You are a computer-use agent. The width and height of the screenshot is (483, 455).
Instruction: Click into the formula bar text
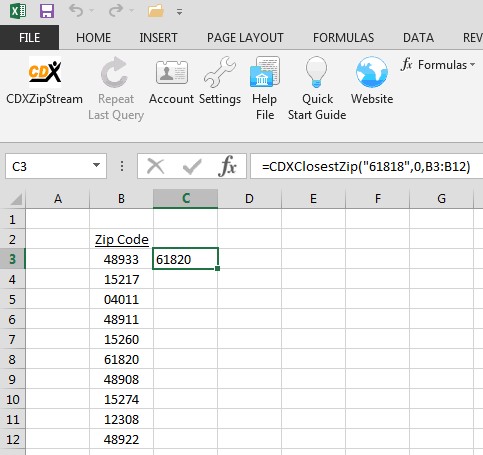click(366, 166)
